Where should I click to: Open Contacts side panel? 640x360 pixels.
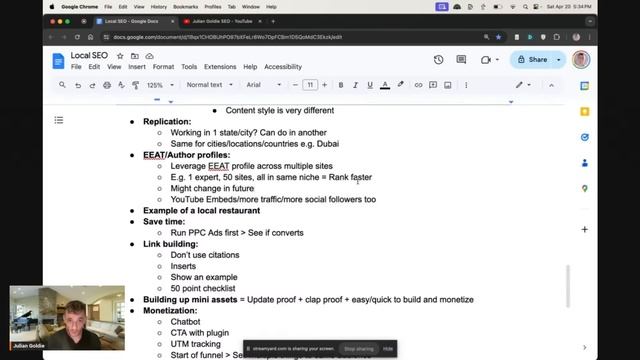(584, 163)
